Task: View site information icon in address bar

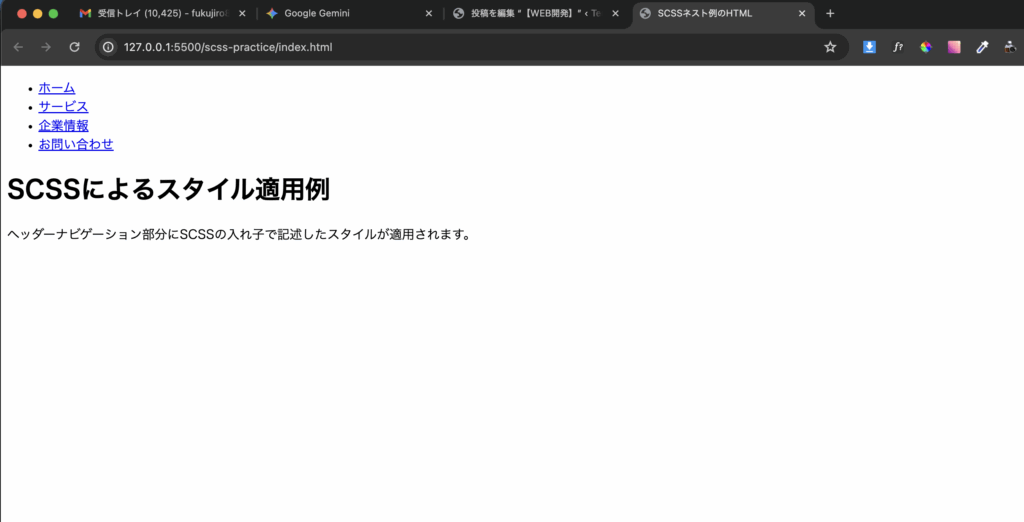Action: [109, 47]
